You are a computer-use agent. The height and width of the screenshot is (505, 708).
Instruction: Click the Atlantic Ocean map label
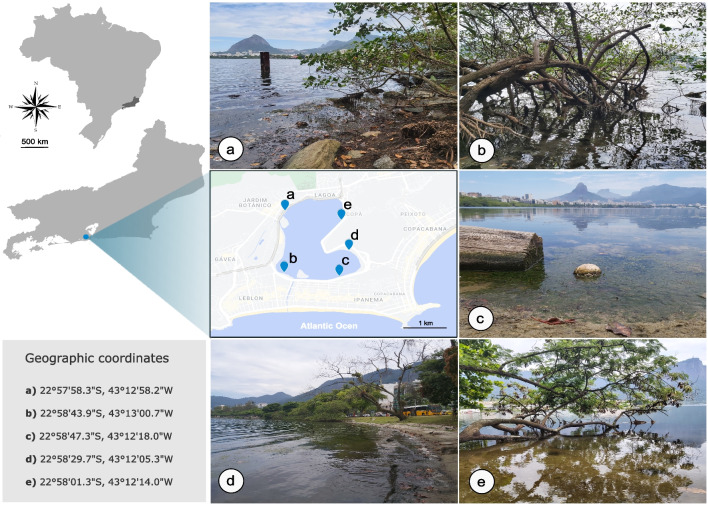point(329,326)
